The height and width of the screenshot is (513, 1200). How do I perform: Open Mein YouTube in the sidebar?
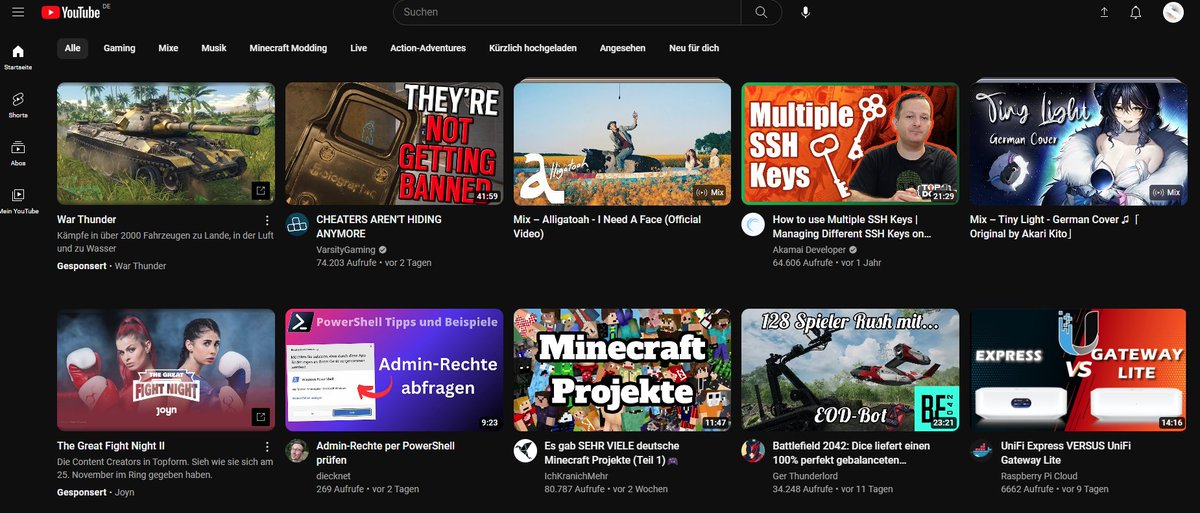click(18, 201)
